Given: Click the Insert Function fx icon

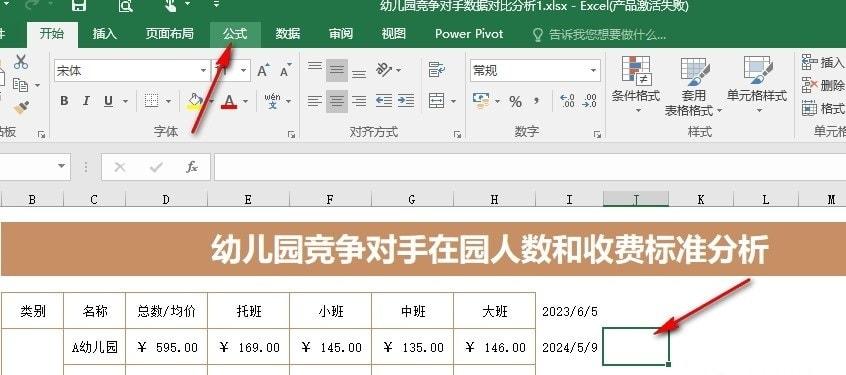Looking at the screenshot, I should tap(192, 167).
